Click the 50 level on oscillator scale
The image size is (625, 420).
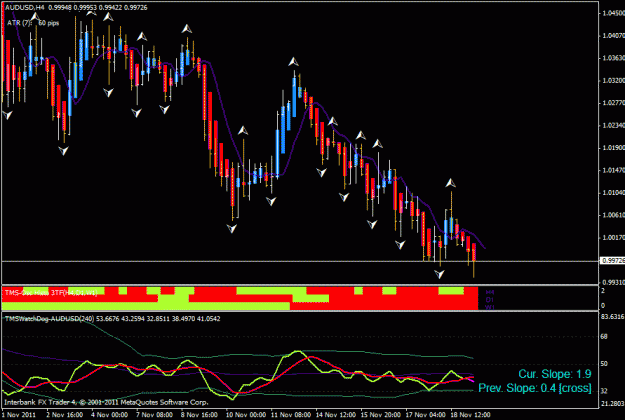[605, 364]
